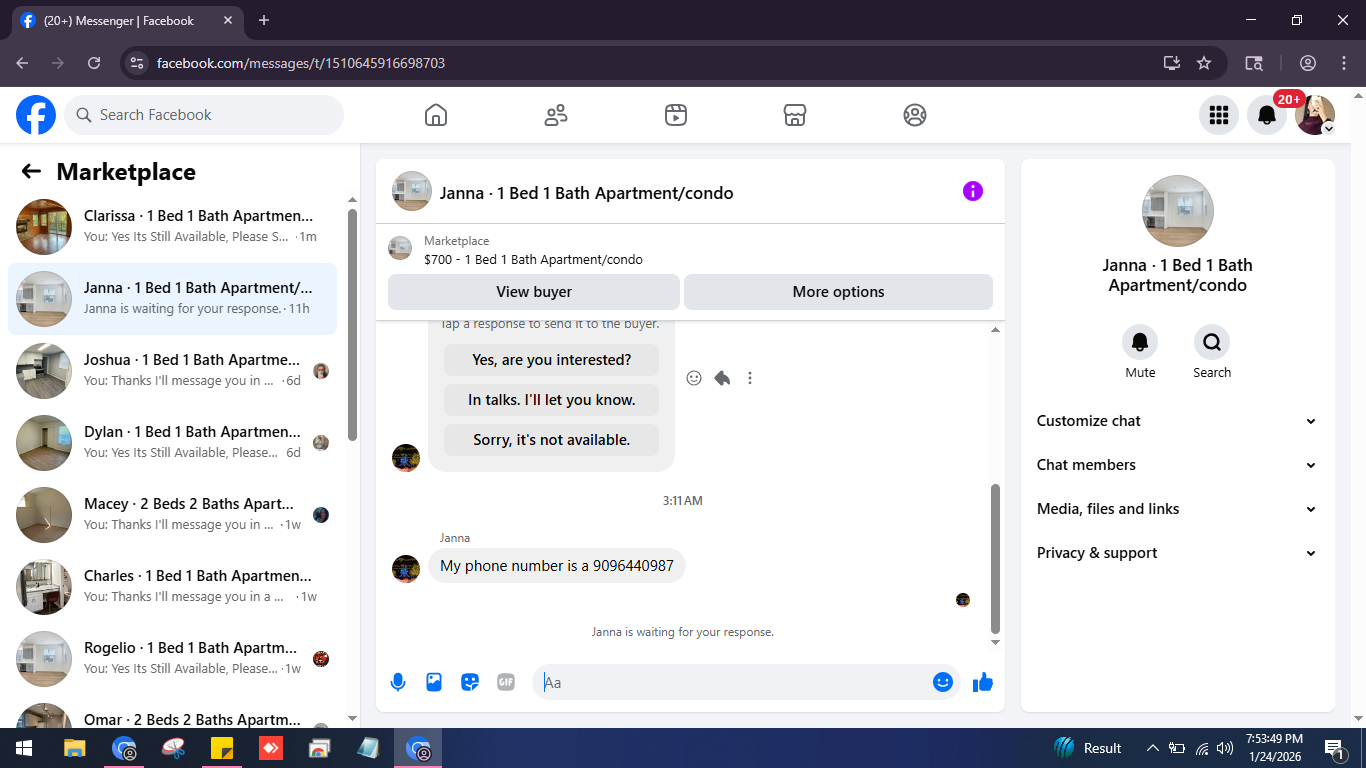Open the Marketplace storefront icon
Screen dimensions: 1366x768
click(x=795, y=115)
